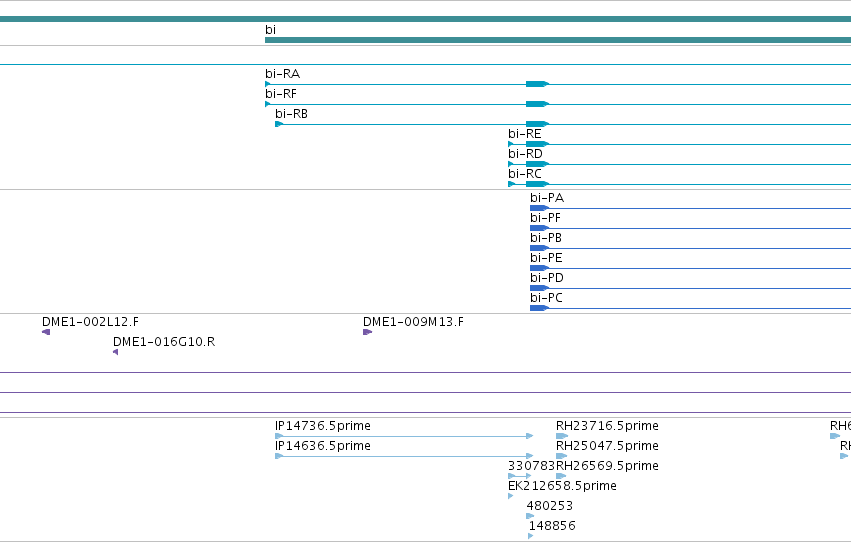851x542 pixels.
Task: Select the EK212658.5prime EST label
Action: click(562, 487)
